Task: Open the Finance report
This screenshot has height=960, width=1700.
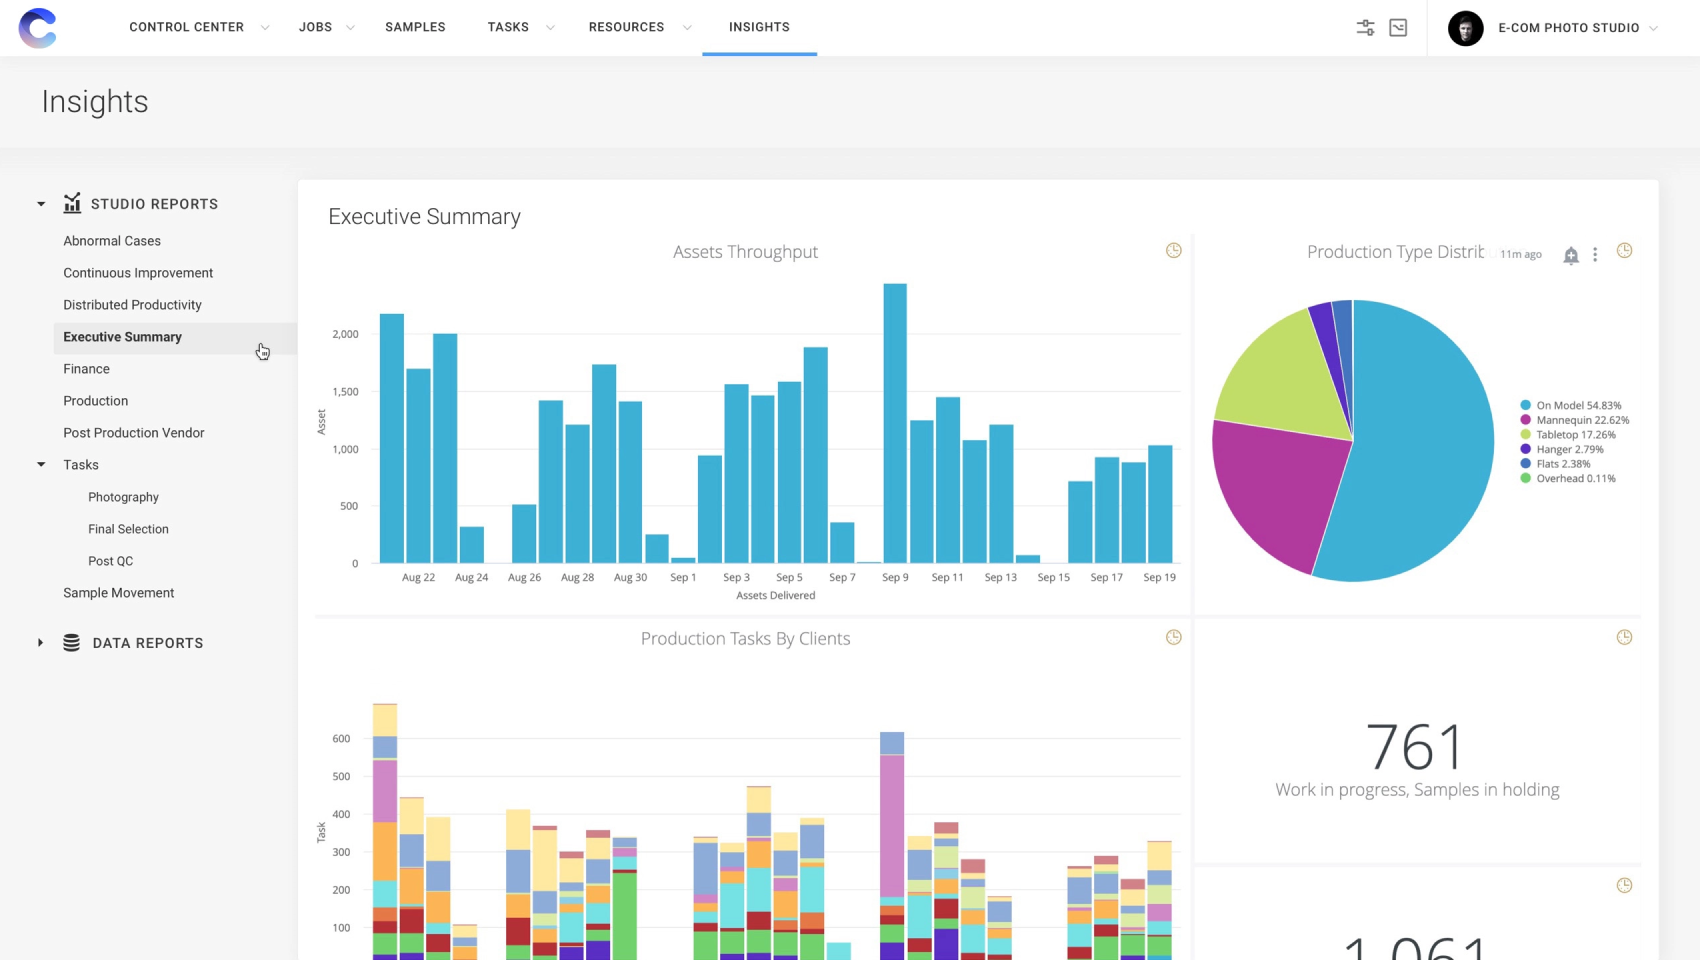Action: [x=86, y=368]
